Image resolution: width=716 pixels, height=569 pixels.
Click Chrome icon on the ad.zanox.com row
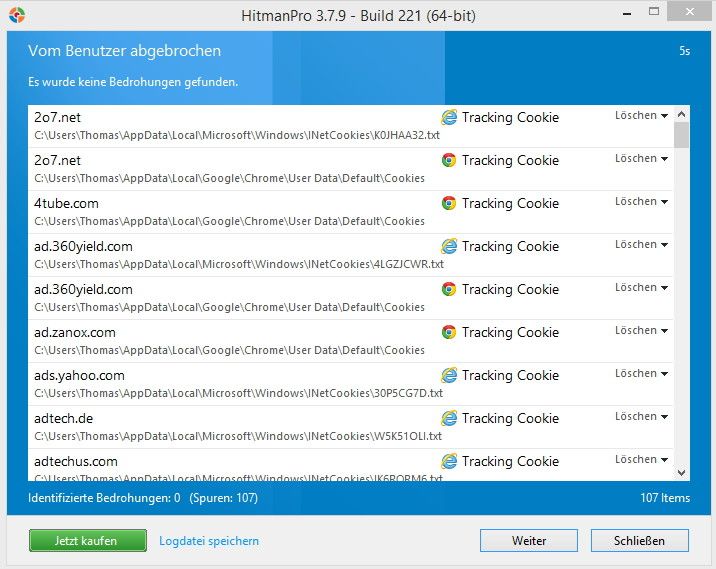coord(449,332)
